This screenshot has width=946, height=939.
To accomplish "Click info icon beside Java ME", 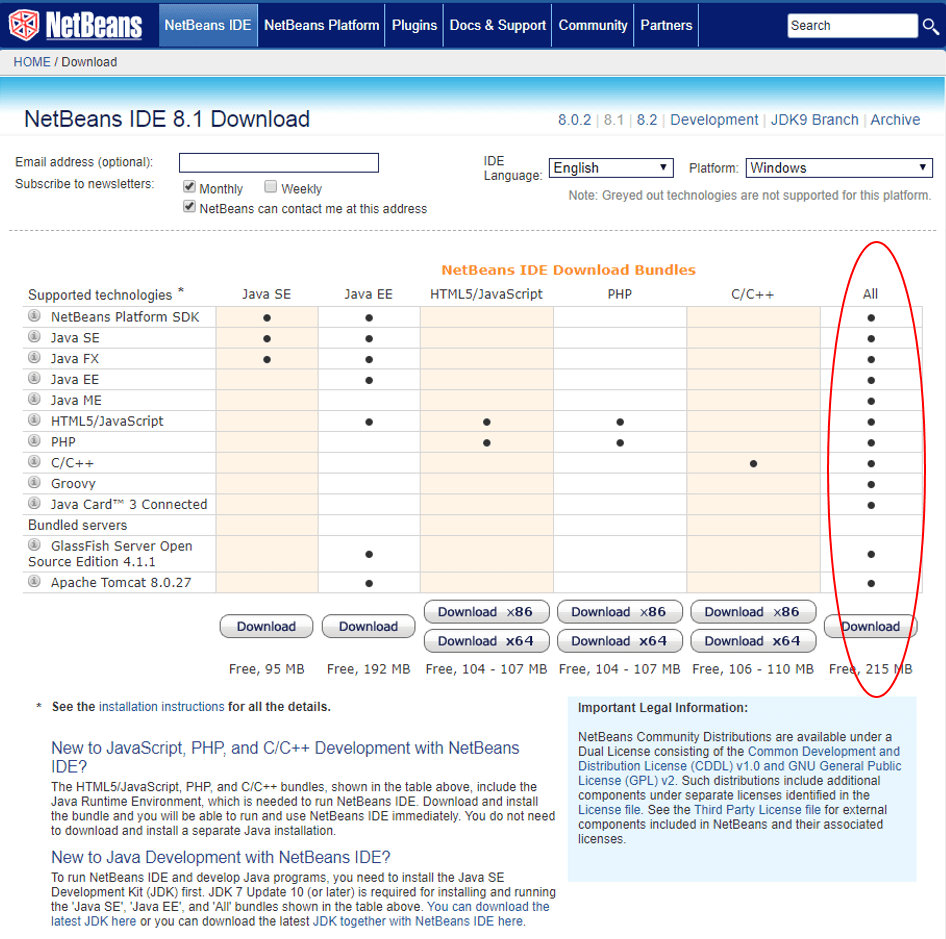I will [x=35, y=400].
